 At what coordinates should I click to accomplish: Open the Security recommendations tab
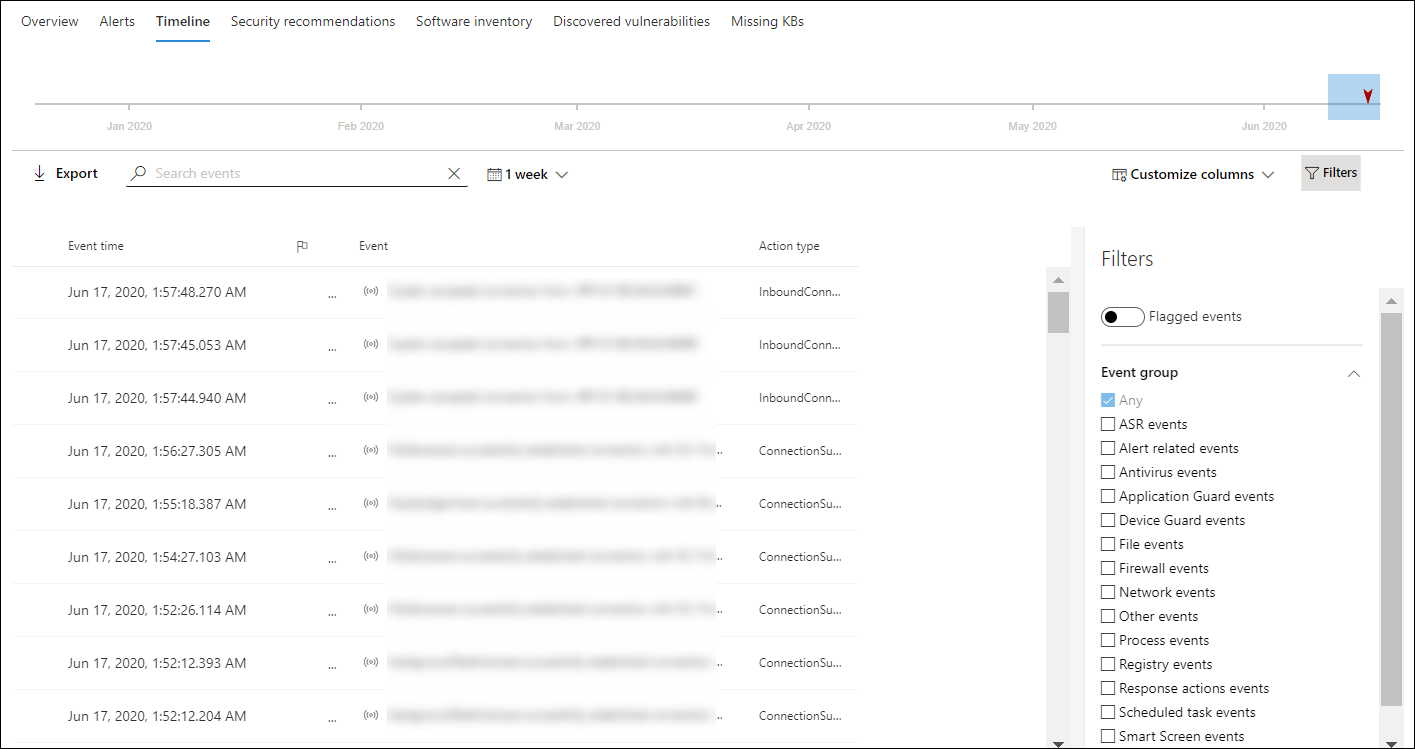[x=313, y=21]
